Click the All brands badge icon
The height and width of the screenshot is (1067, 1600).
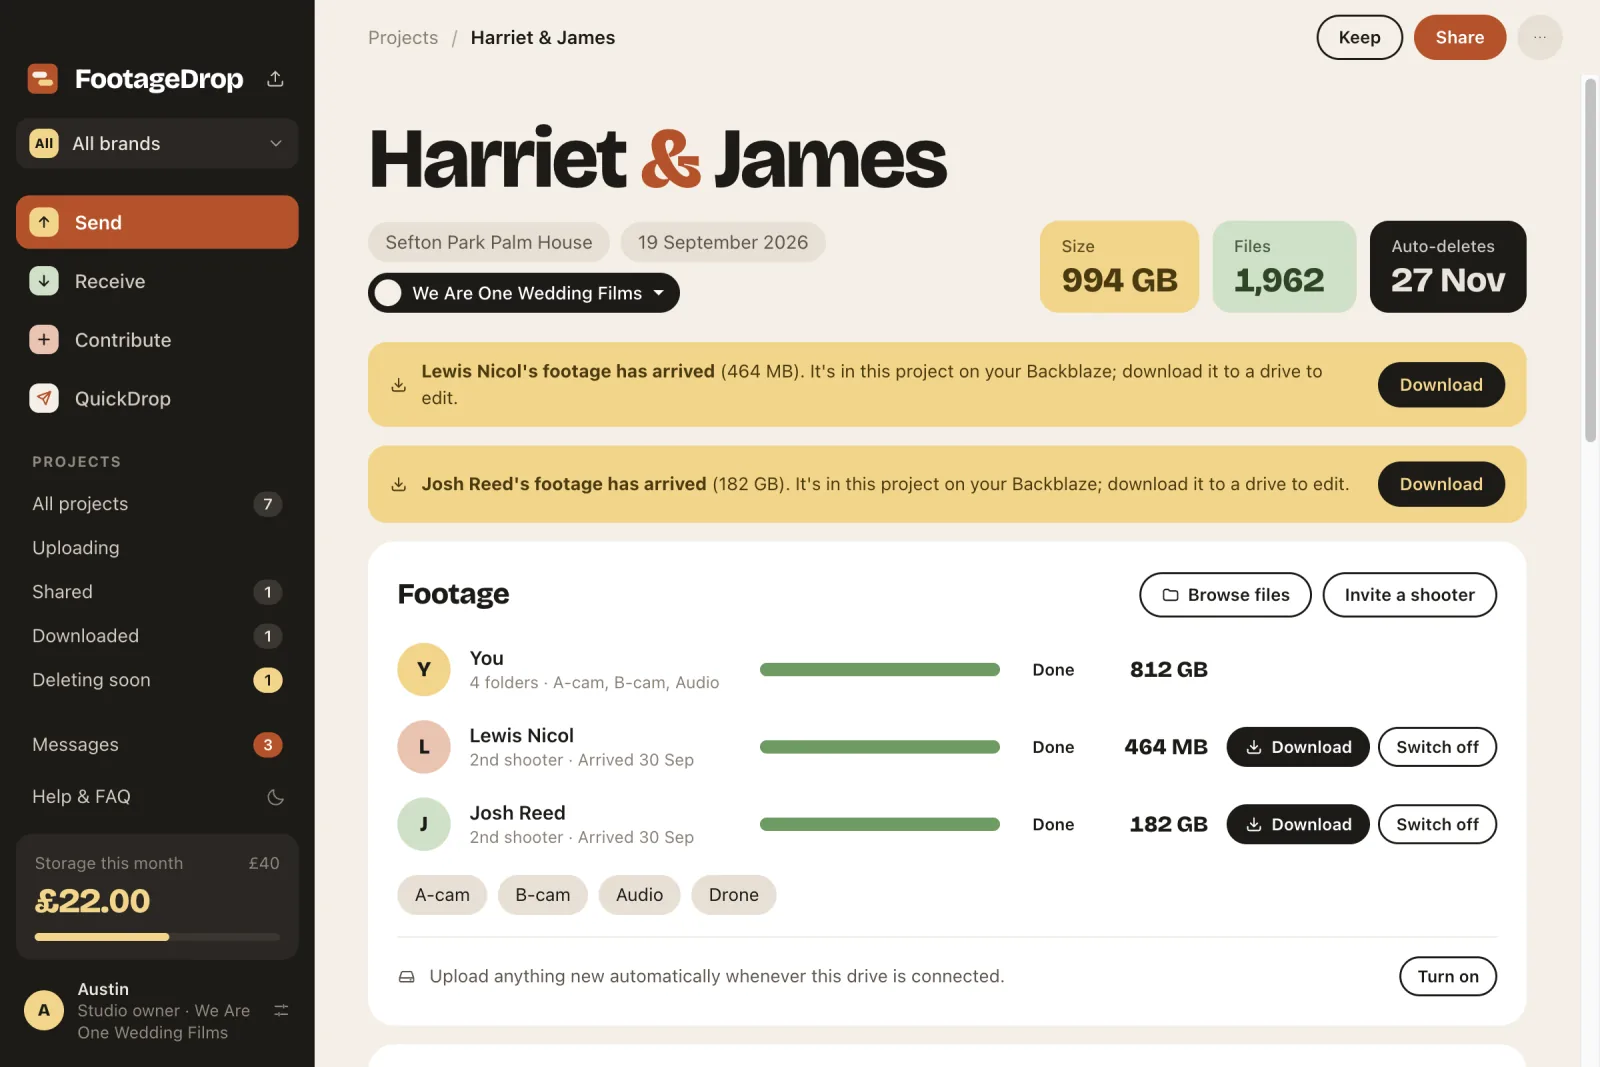click(x=44, y=143)
